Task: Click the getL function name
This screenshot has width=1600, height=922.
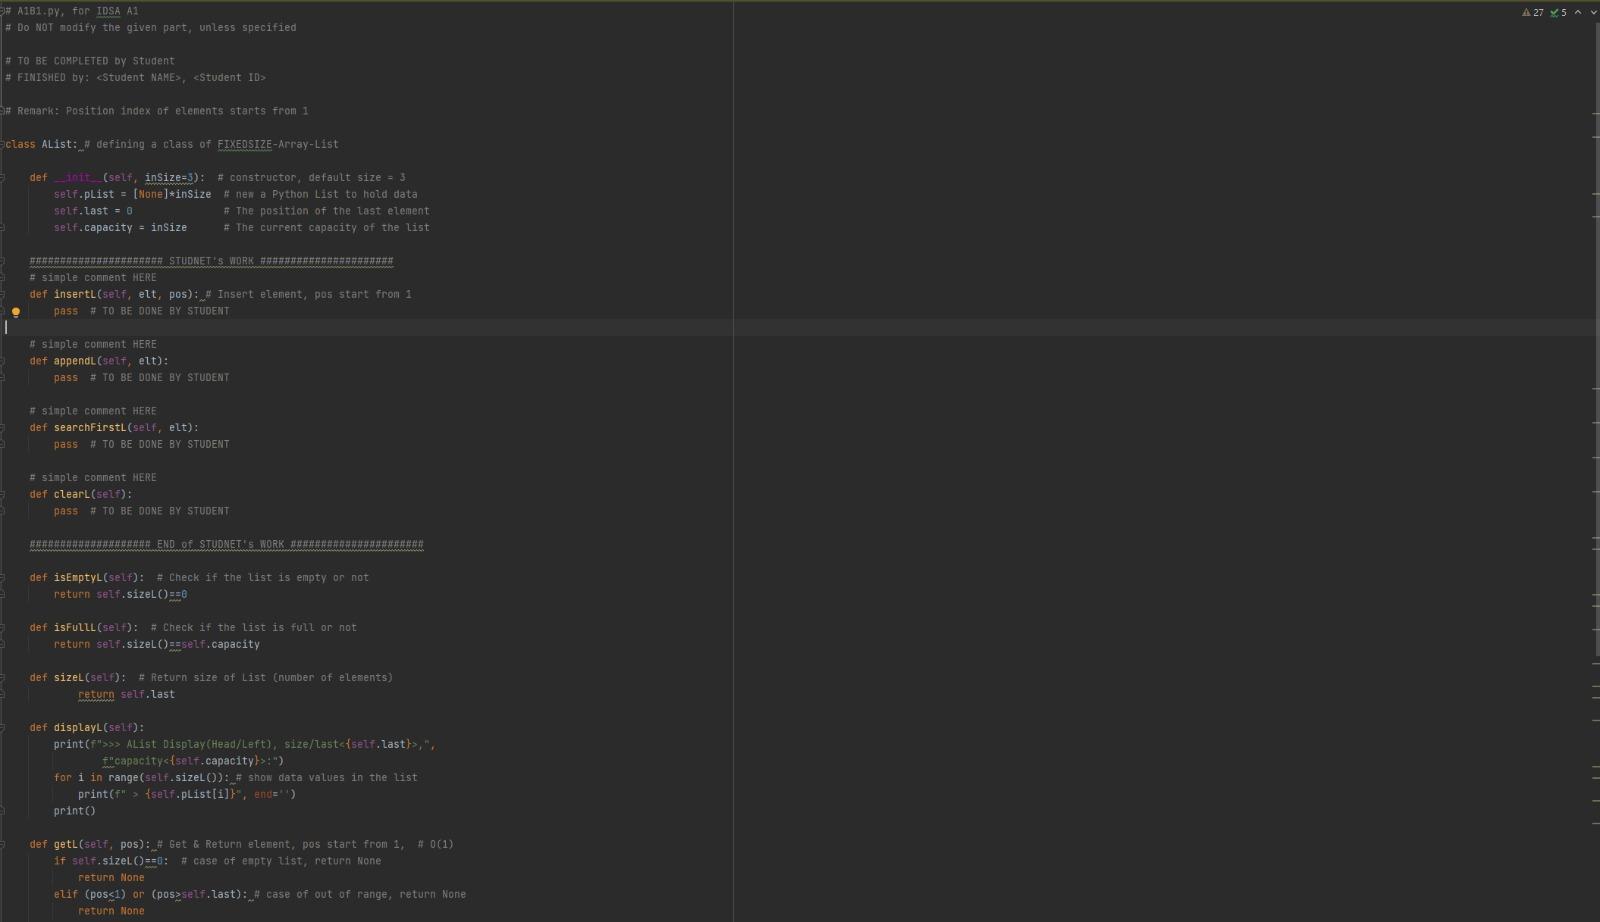Action: (x=66, y=845)
